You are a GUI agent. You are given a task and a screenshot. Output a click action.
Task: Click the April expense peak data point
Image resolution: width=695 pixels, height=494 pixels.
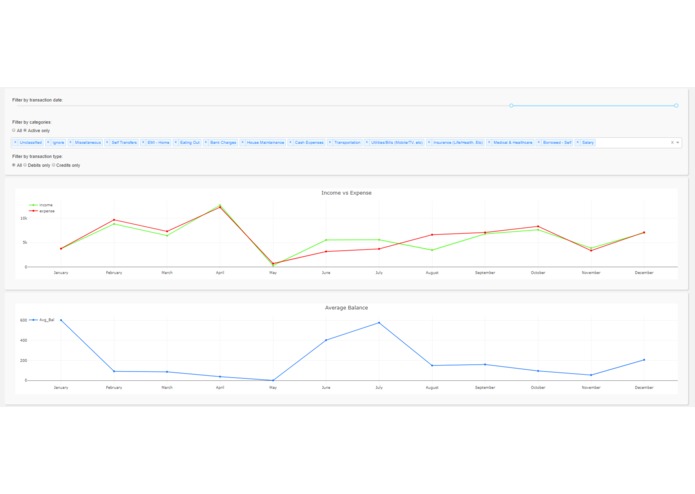pyautogui.click(x=220, y=207)
